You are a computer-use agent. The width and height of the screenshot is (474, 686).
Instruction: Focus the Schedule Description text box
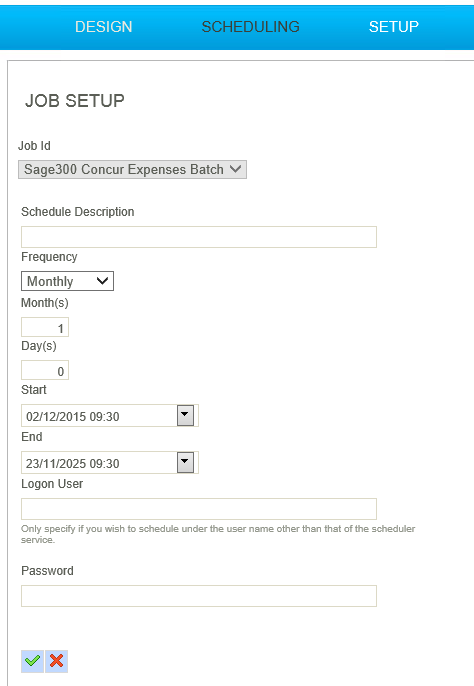click(x=199, y=237)
